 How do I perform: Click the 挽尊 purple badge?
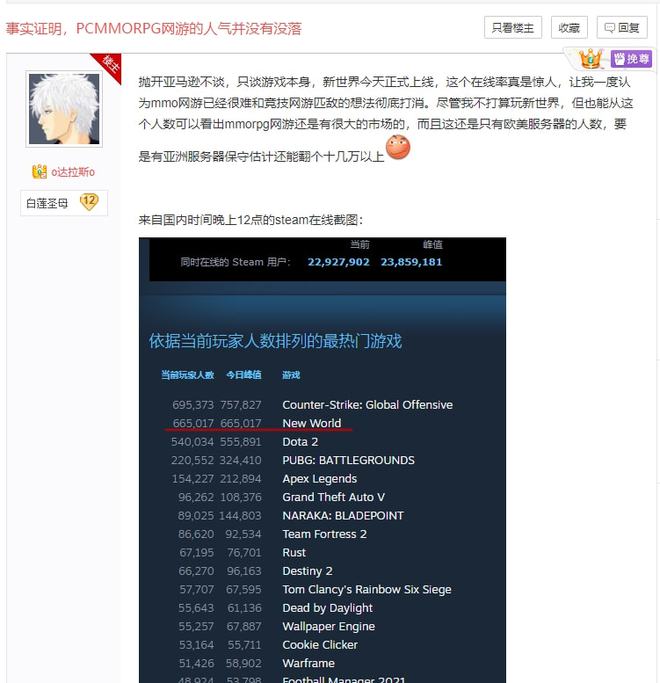[631, 59]
